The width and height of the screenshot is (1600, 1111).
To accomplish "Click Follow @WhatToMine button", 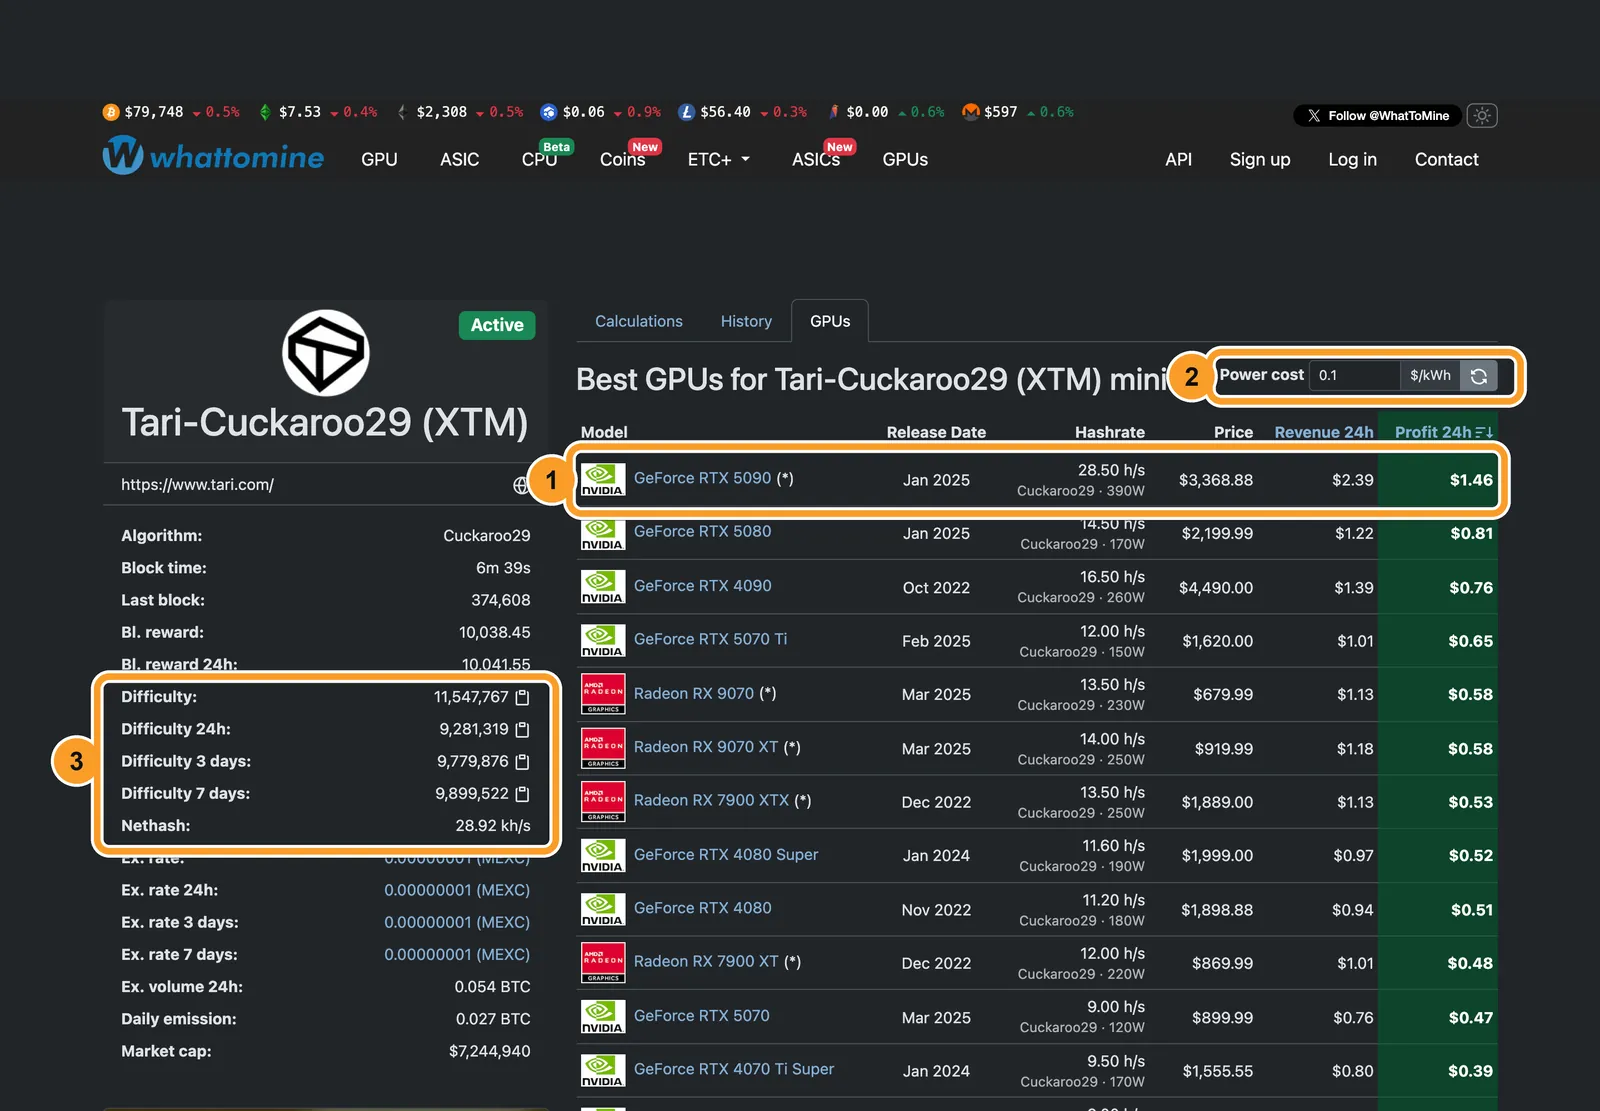I will click(x=1378, y=116).
